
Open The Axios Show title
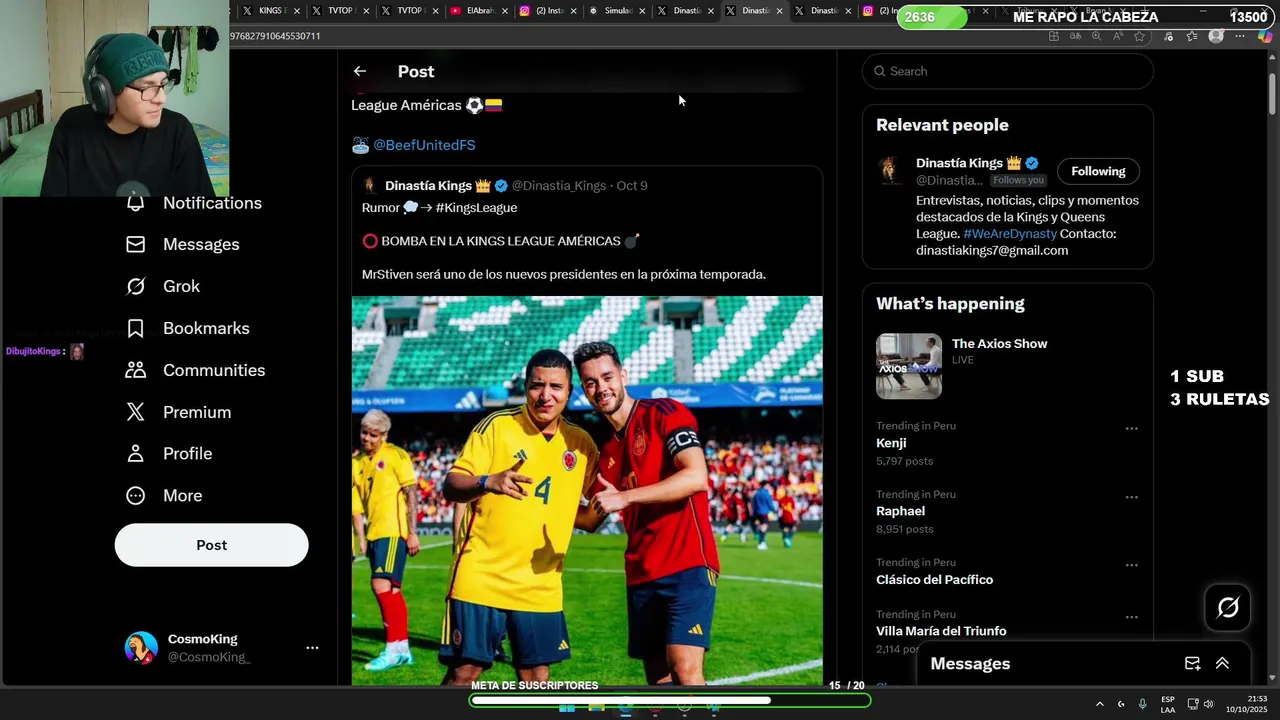click(999, 344)
